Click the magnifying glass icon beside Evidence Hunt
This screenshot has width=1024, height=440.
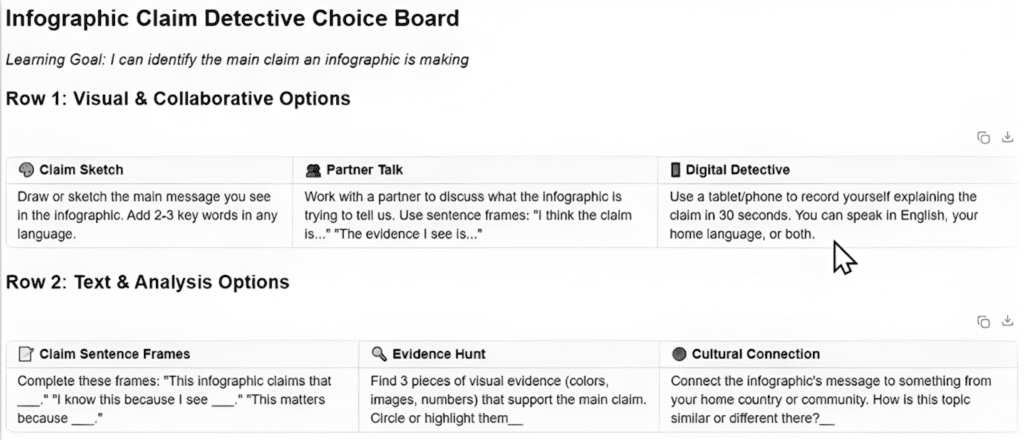click(379, 354)
